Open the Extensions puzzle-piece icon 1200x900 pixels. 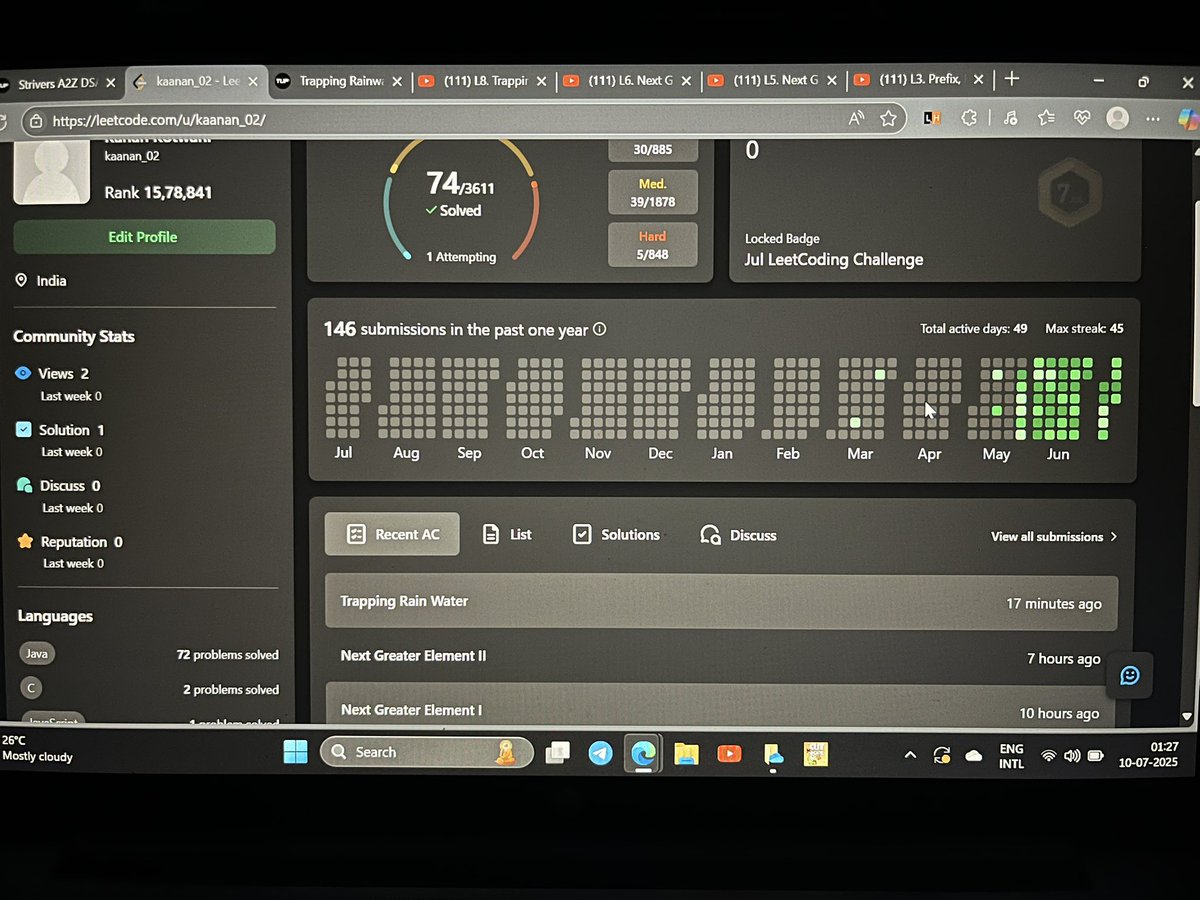[x=968, y=119]
